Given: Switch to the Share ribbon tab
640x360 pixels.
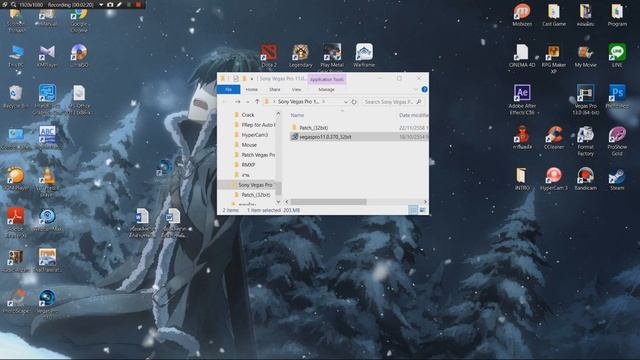Looking at the screenshot, I should click(275, 89).
